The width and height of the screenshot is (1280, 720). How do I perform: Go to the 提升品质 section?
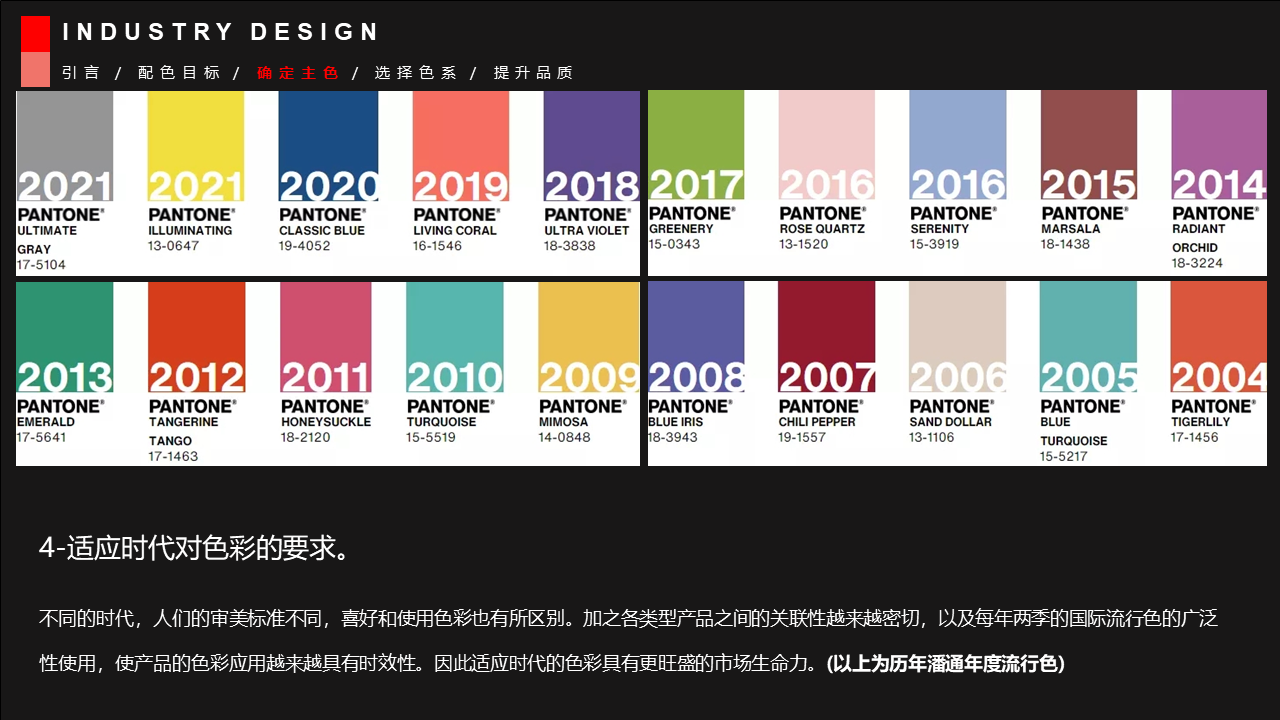[533, 72]
